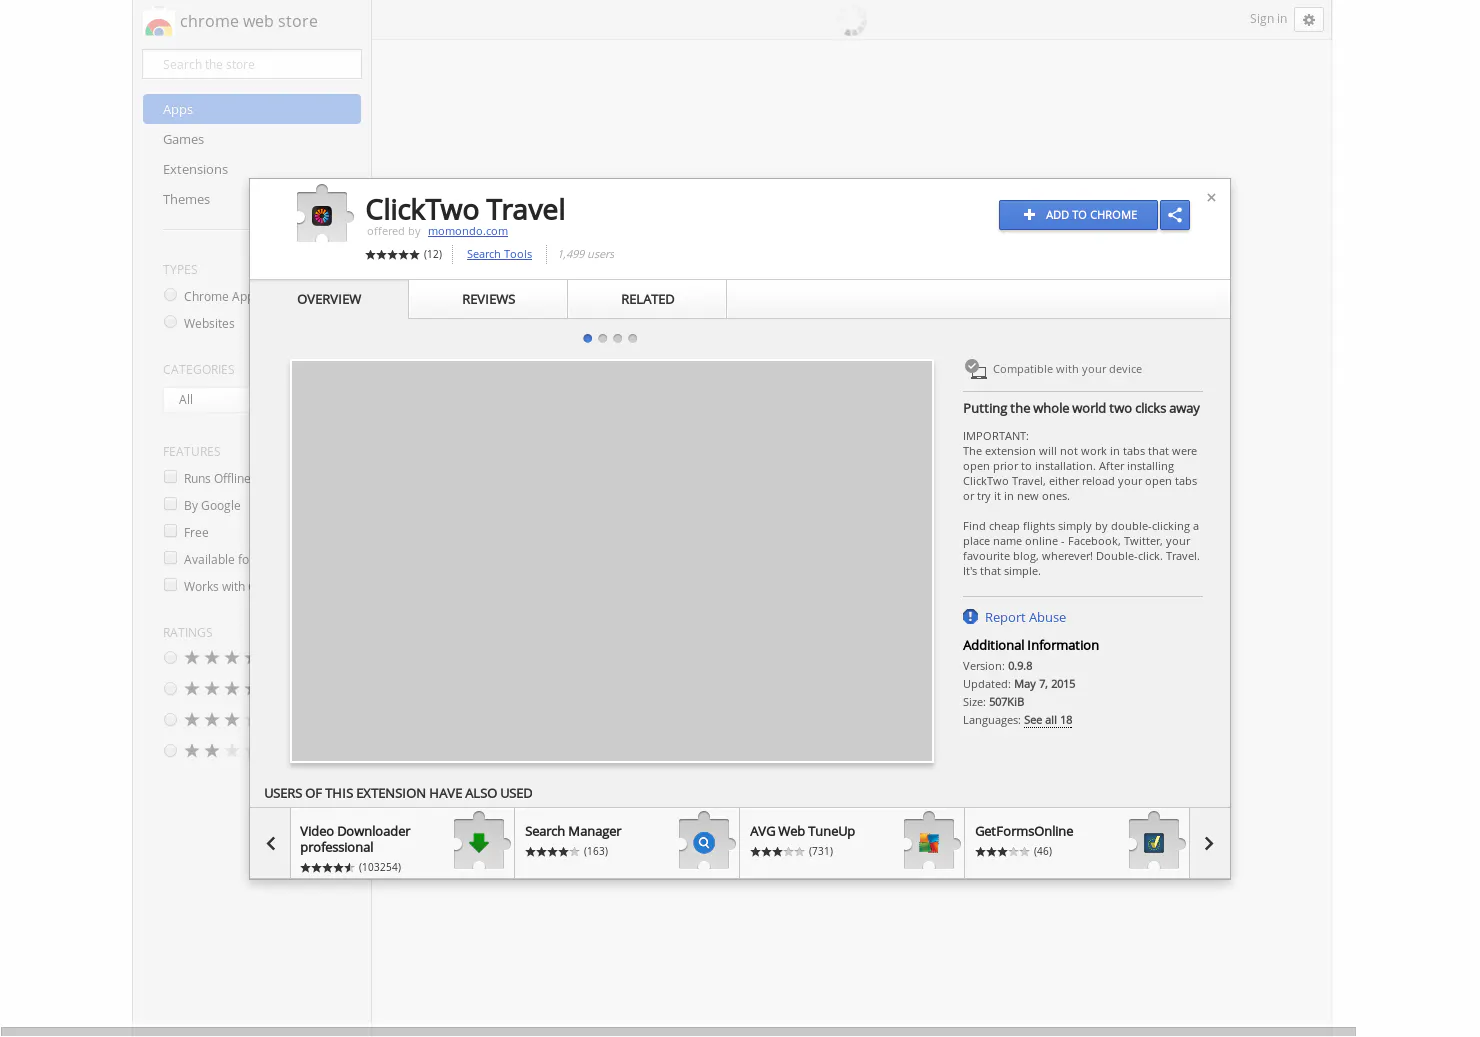Select Games in the sidebar
This screenshot has width=1480, height=1037.
pos(183,139)
